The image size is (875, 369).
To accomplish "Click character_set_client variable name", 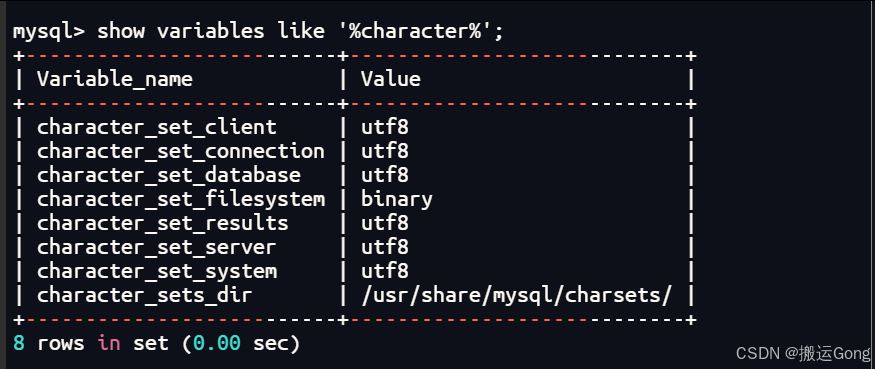I will [157, 127].
